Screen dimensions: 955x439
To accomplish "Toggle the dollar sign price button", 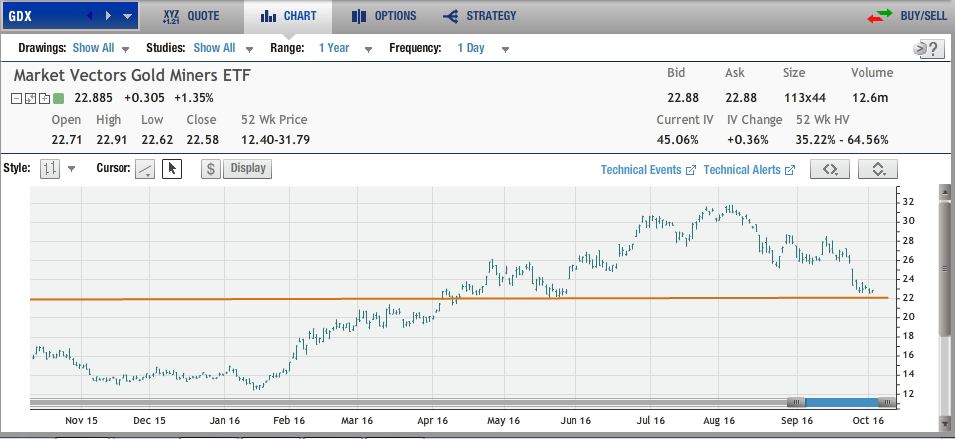I will point(211,169).
